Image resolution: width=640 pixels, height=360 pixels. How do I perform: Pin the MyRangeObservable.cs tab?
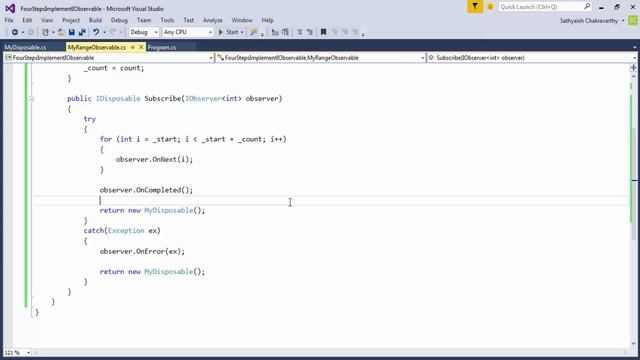point(133,47)
